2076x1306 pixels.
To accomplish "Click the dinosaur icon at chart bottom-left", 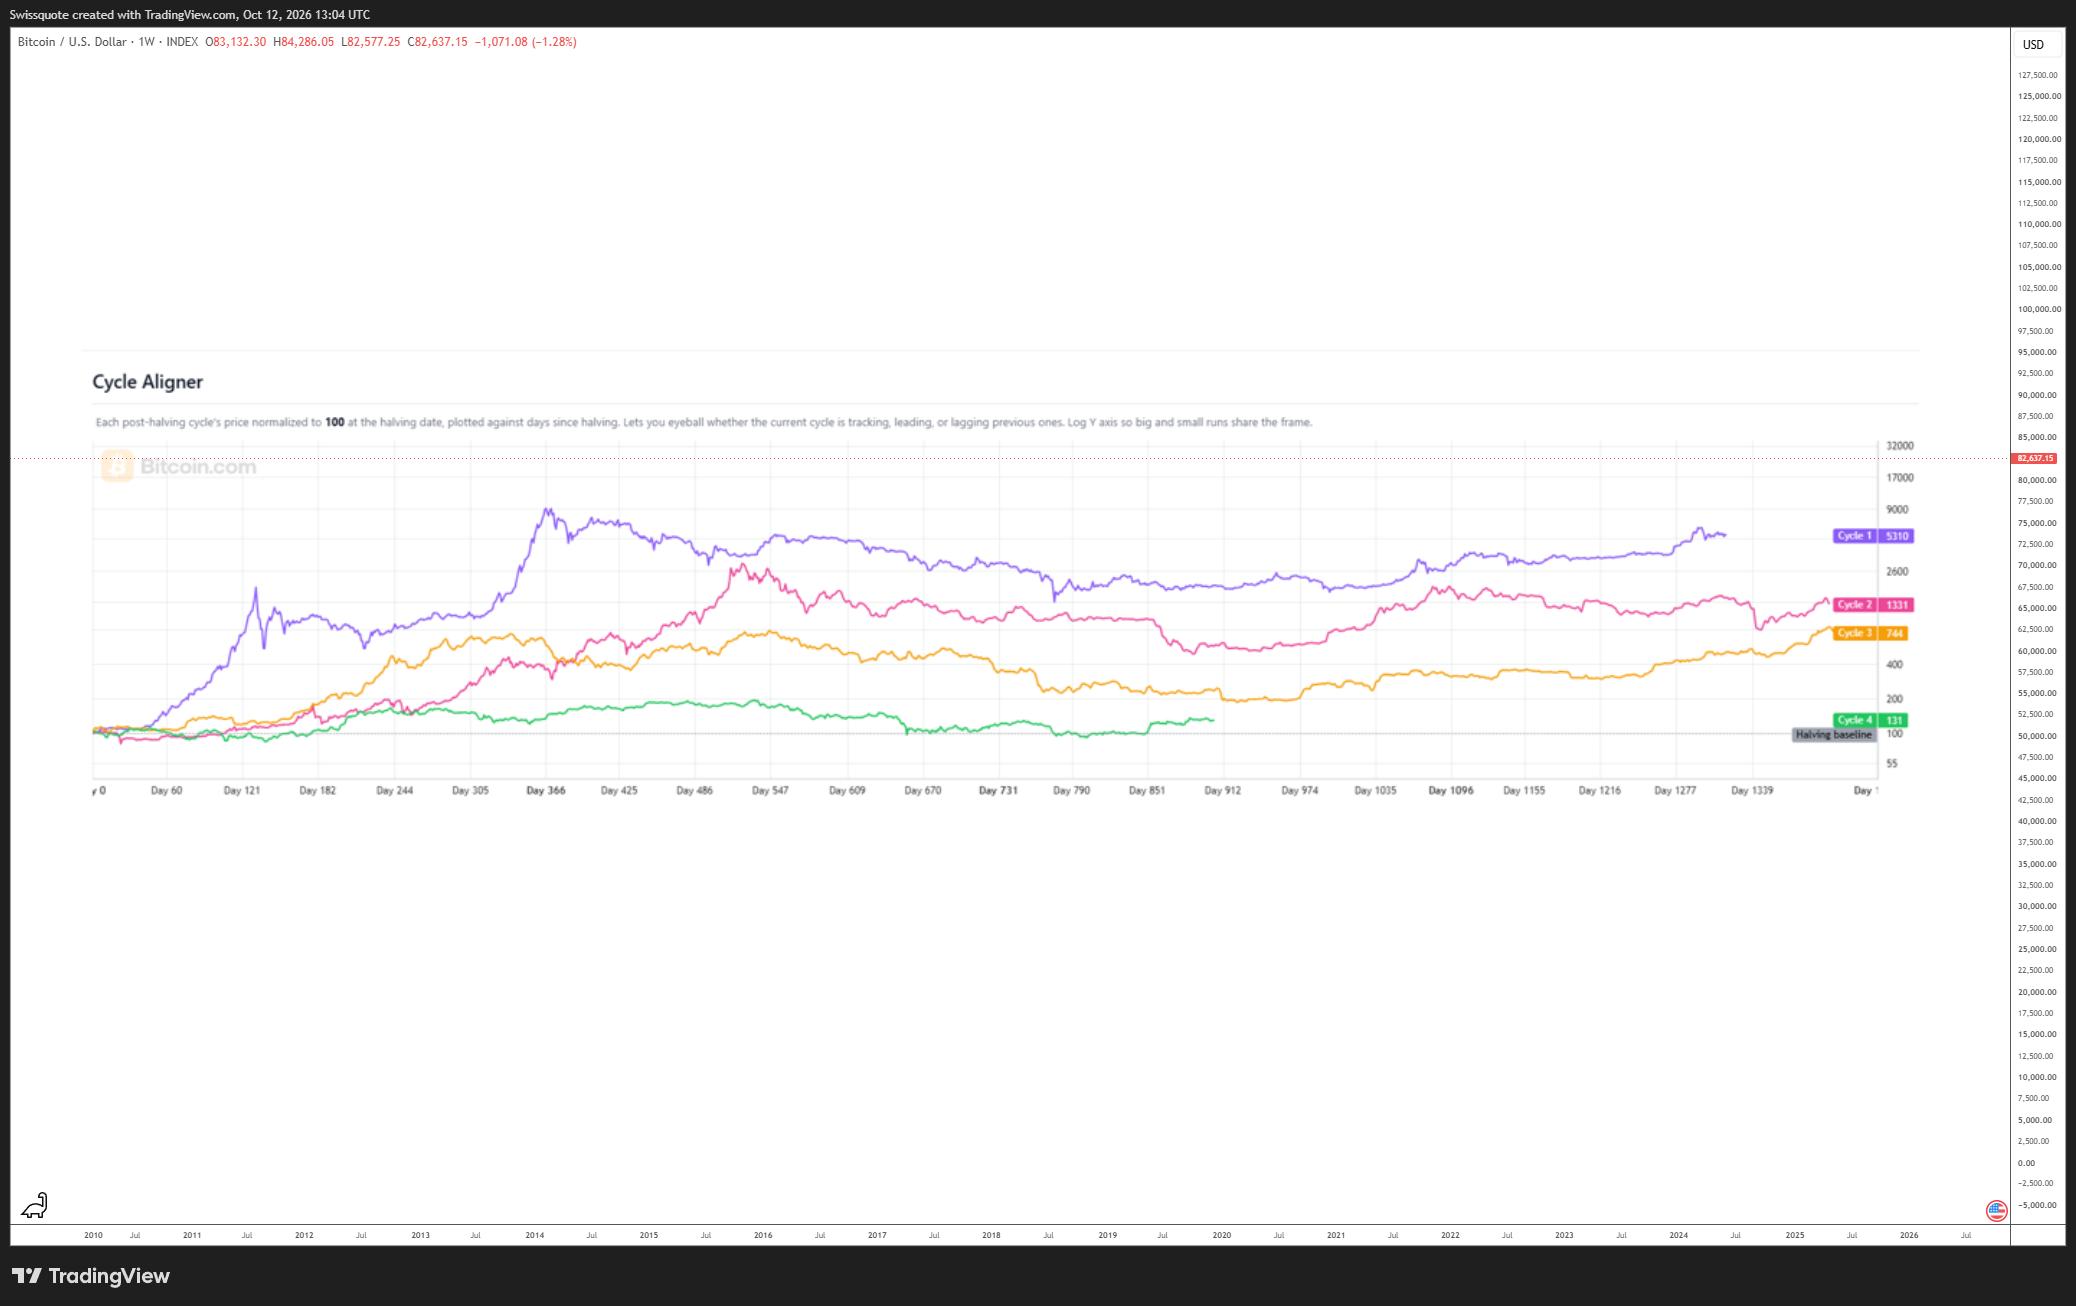I will [x=34, y=1205].
